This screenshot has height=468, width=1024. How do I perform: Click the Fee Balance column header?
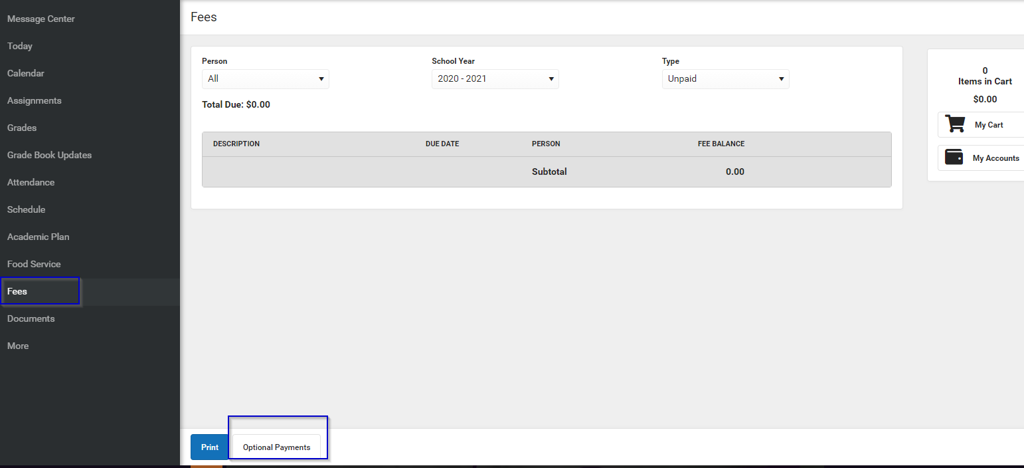720,144
